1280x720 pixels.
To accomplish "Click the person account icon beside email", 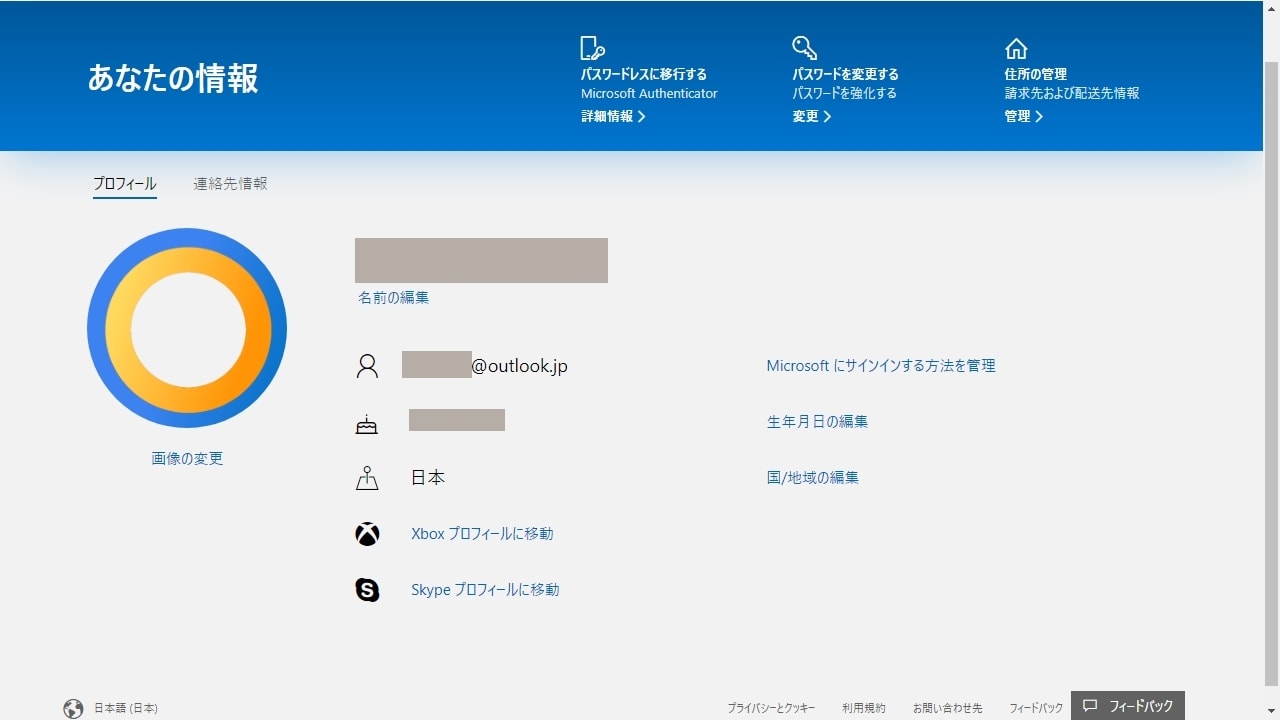I will pos(367,366).
